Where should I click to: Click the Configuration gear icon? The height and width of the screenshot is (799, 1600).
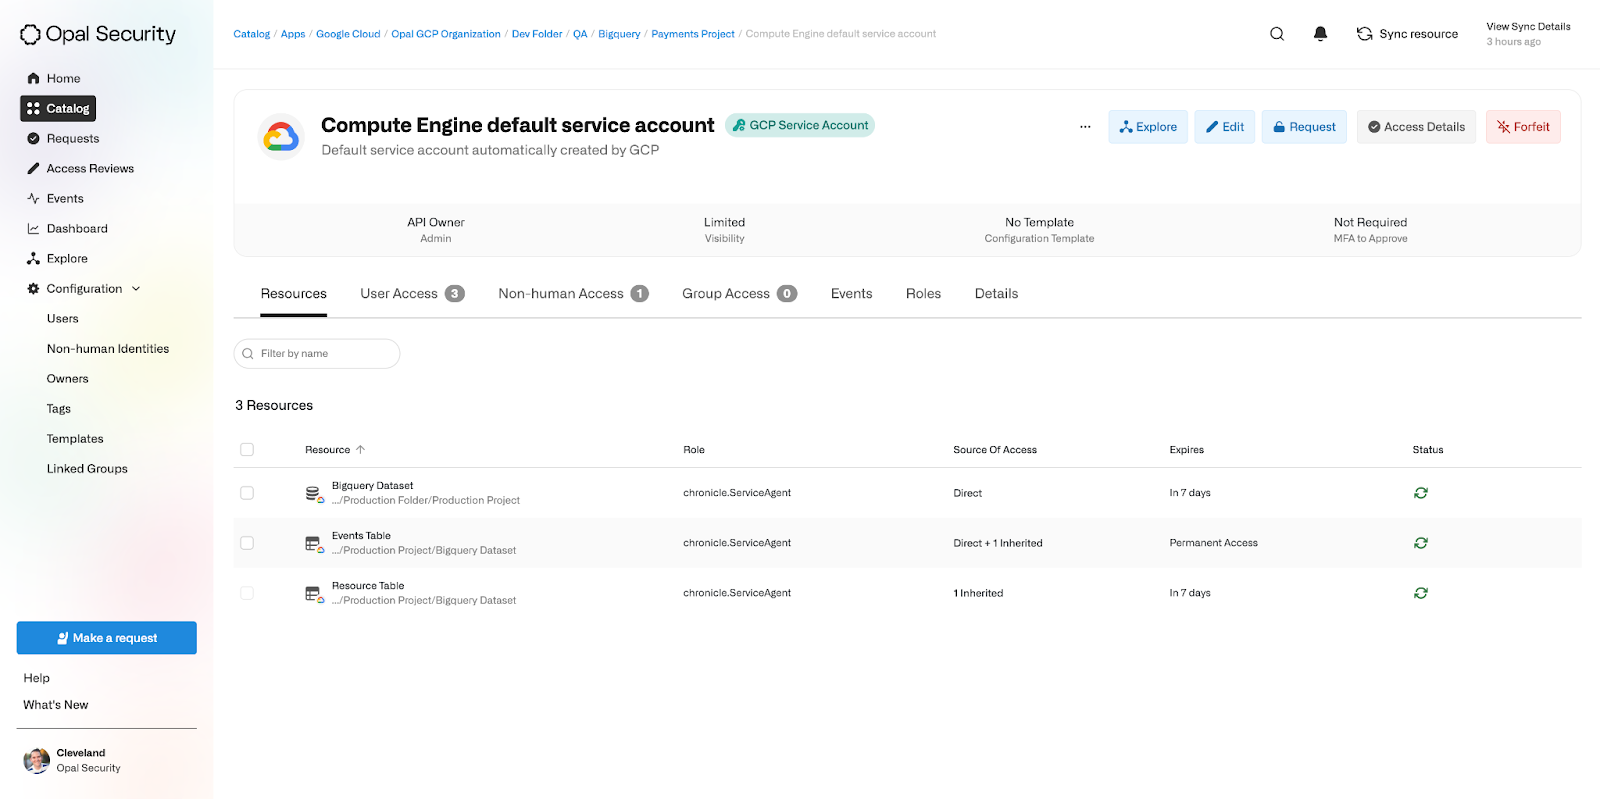tap(33, 288)
